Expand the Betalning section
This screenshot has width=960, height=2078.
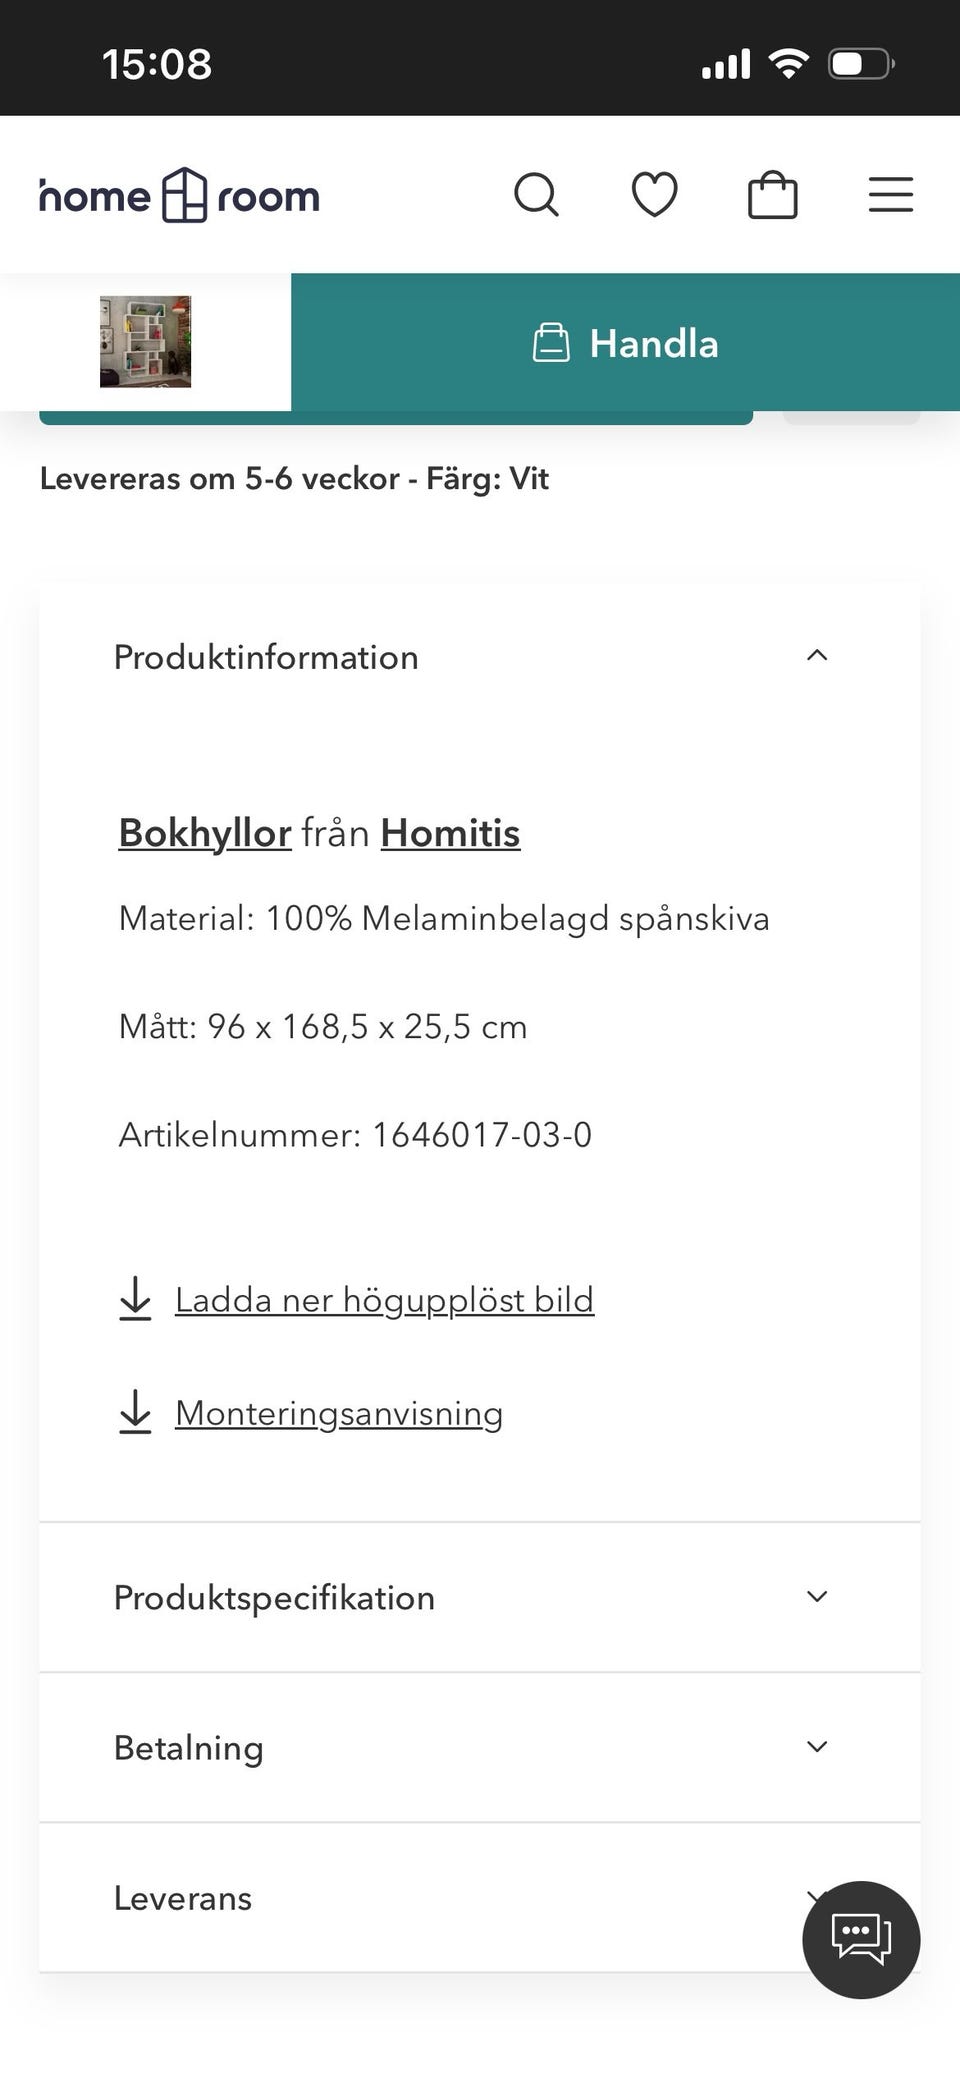(817, 1747)
